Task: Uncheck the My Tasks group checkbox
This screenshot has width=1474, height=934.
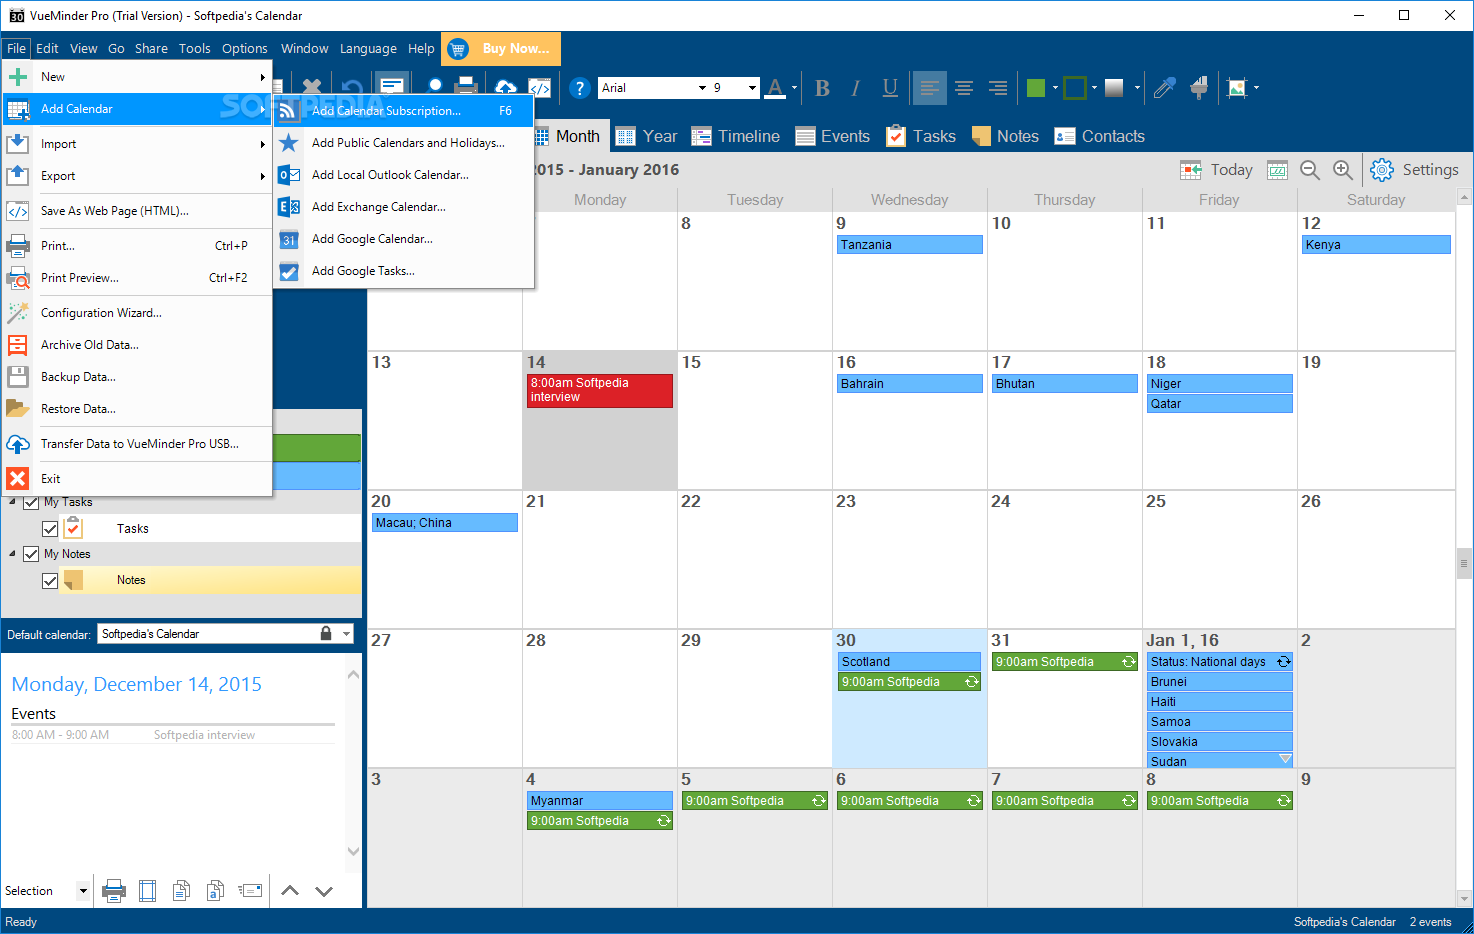Action: pos(31,502)
